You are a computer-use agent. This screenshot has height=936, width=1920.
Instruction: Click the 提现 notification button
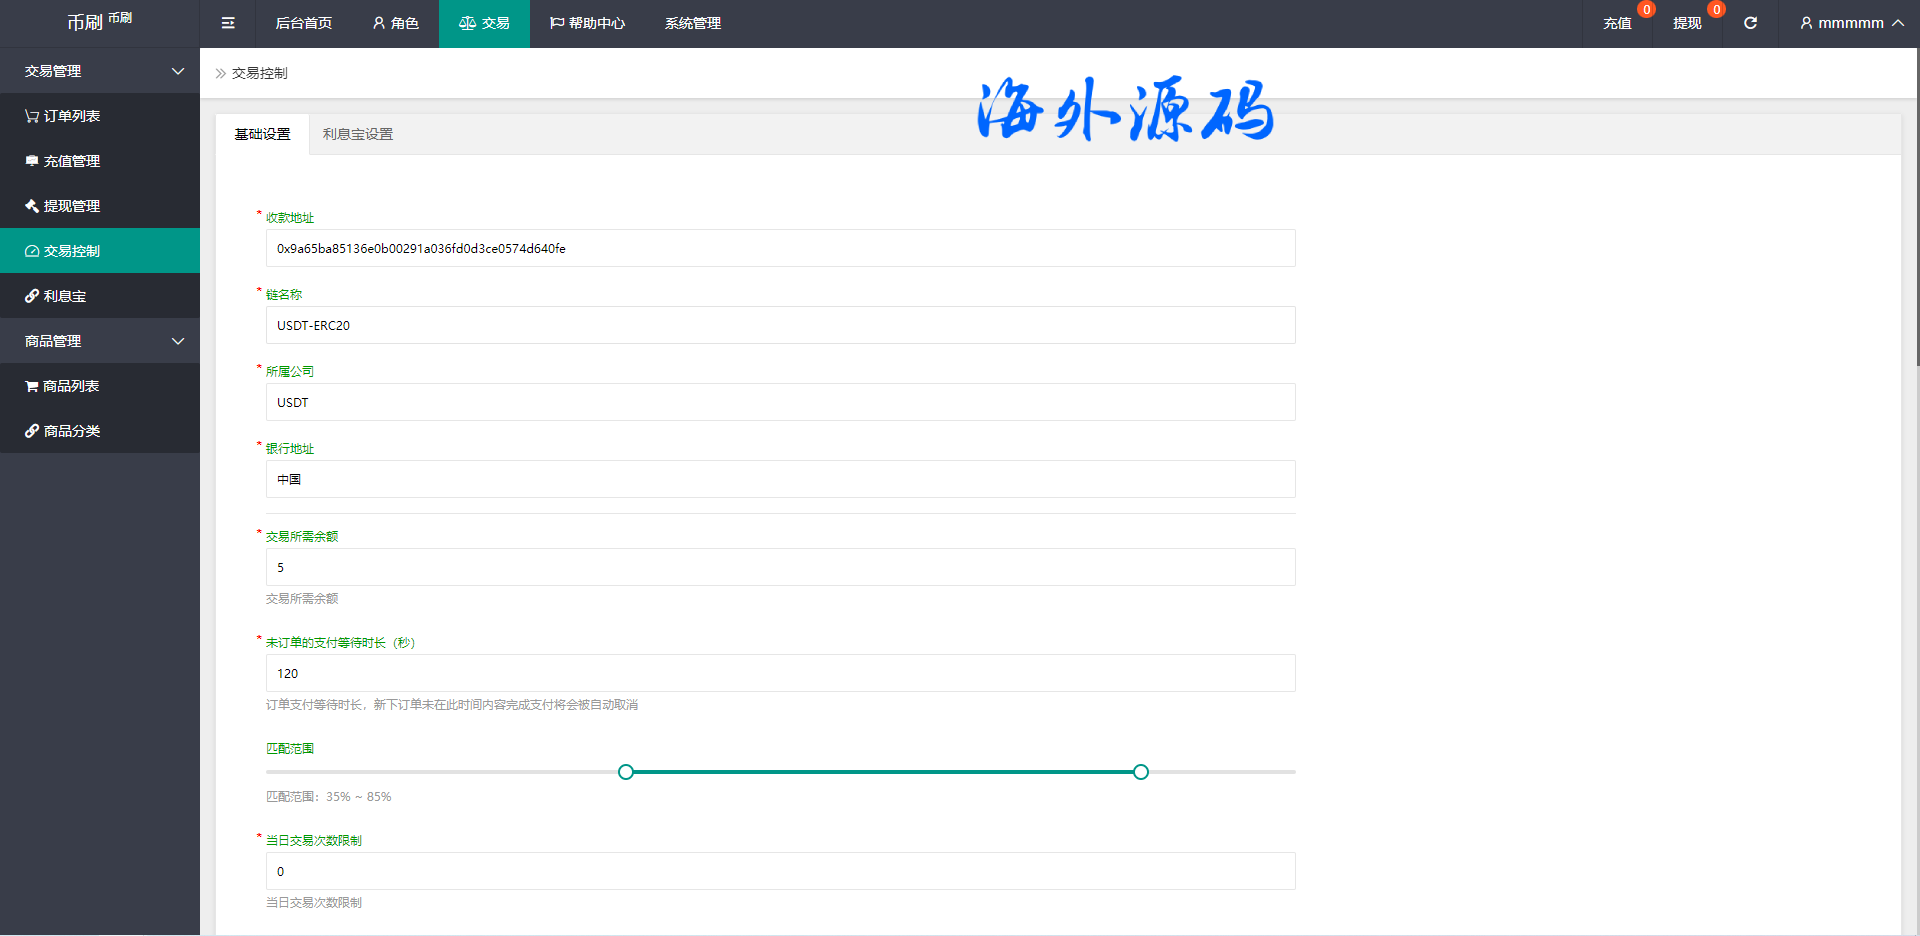1687,23
